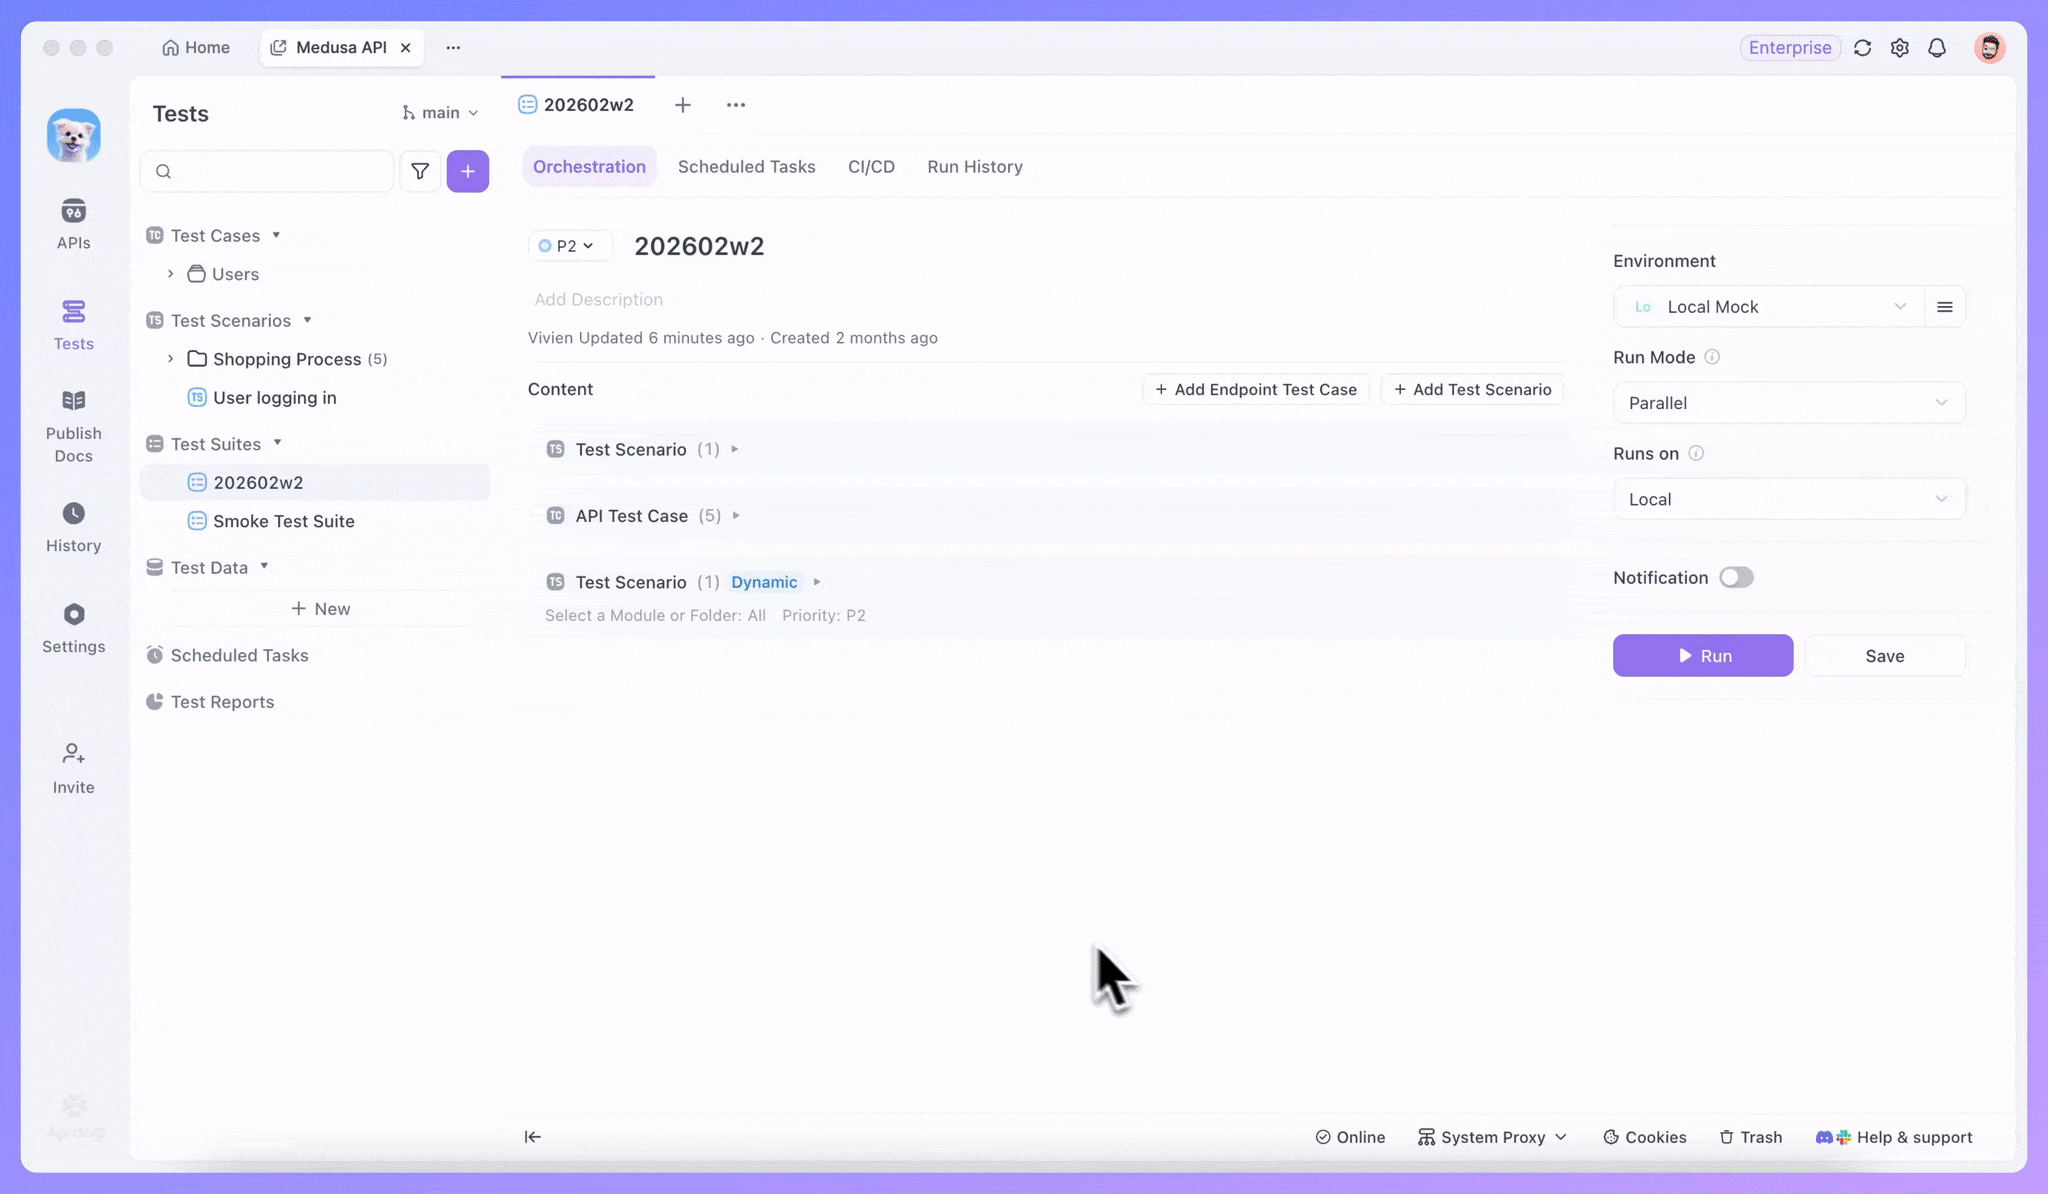Click Add Test Scenario button
2048x1194 pixels.
pyautogui.click(x=1472, y=390)
